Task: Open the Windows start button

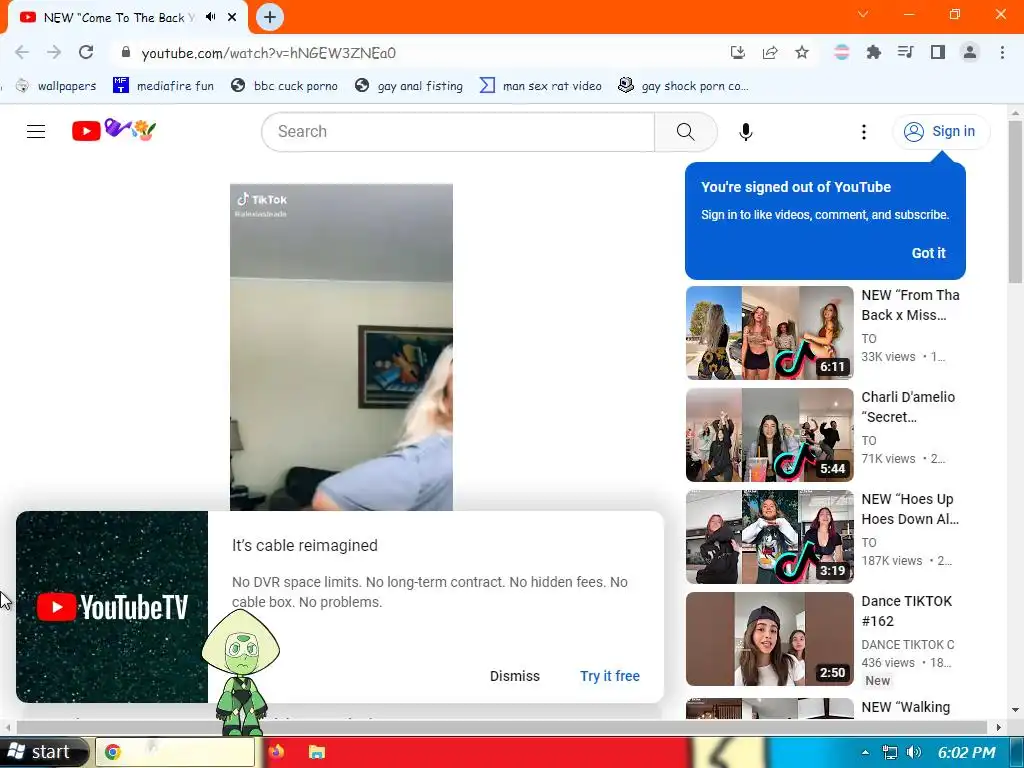Action: coord(42,752)
